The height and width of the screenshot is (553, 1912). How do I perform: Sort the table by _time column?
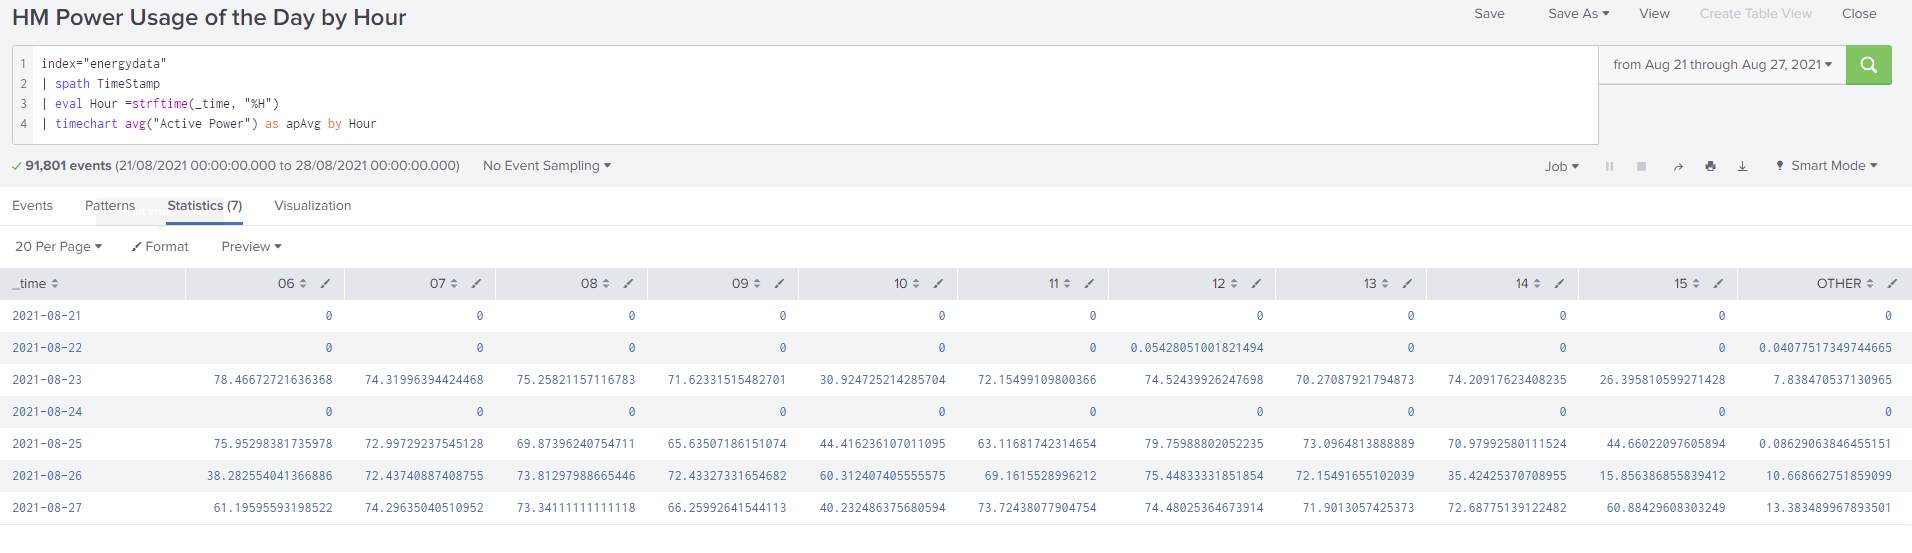coord(36,284)
